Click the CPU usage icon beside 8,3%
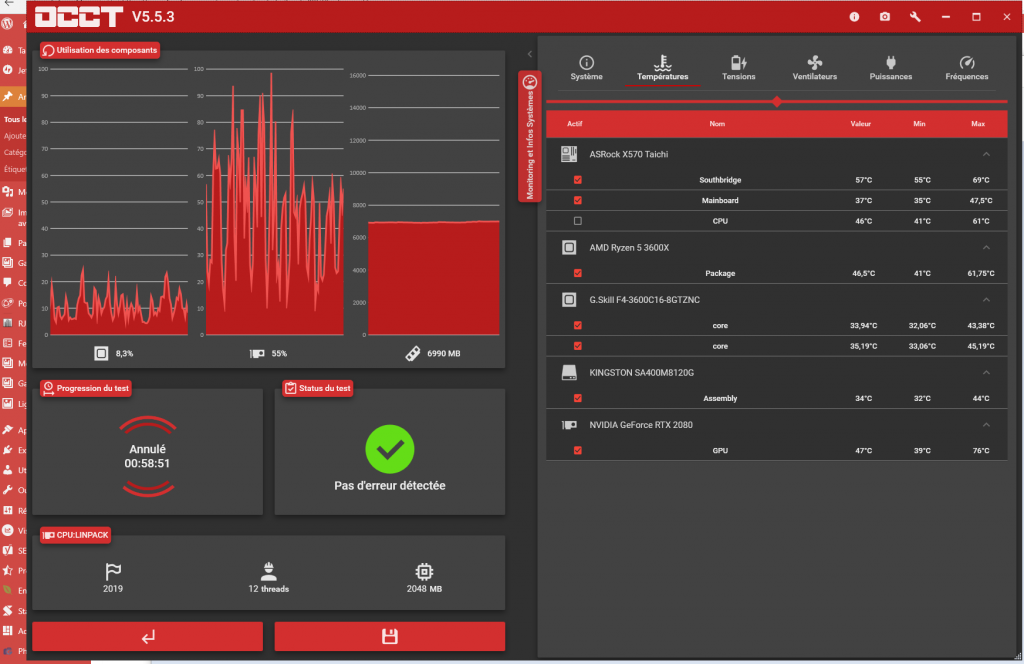The width and height of the screenshot is (1024, 664). point(101,353)
